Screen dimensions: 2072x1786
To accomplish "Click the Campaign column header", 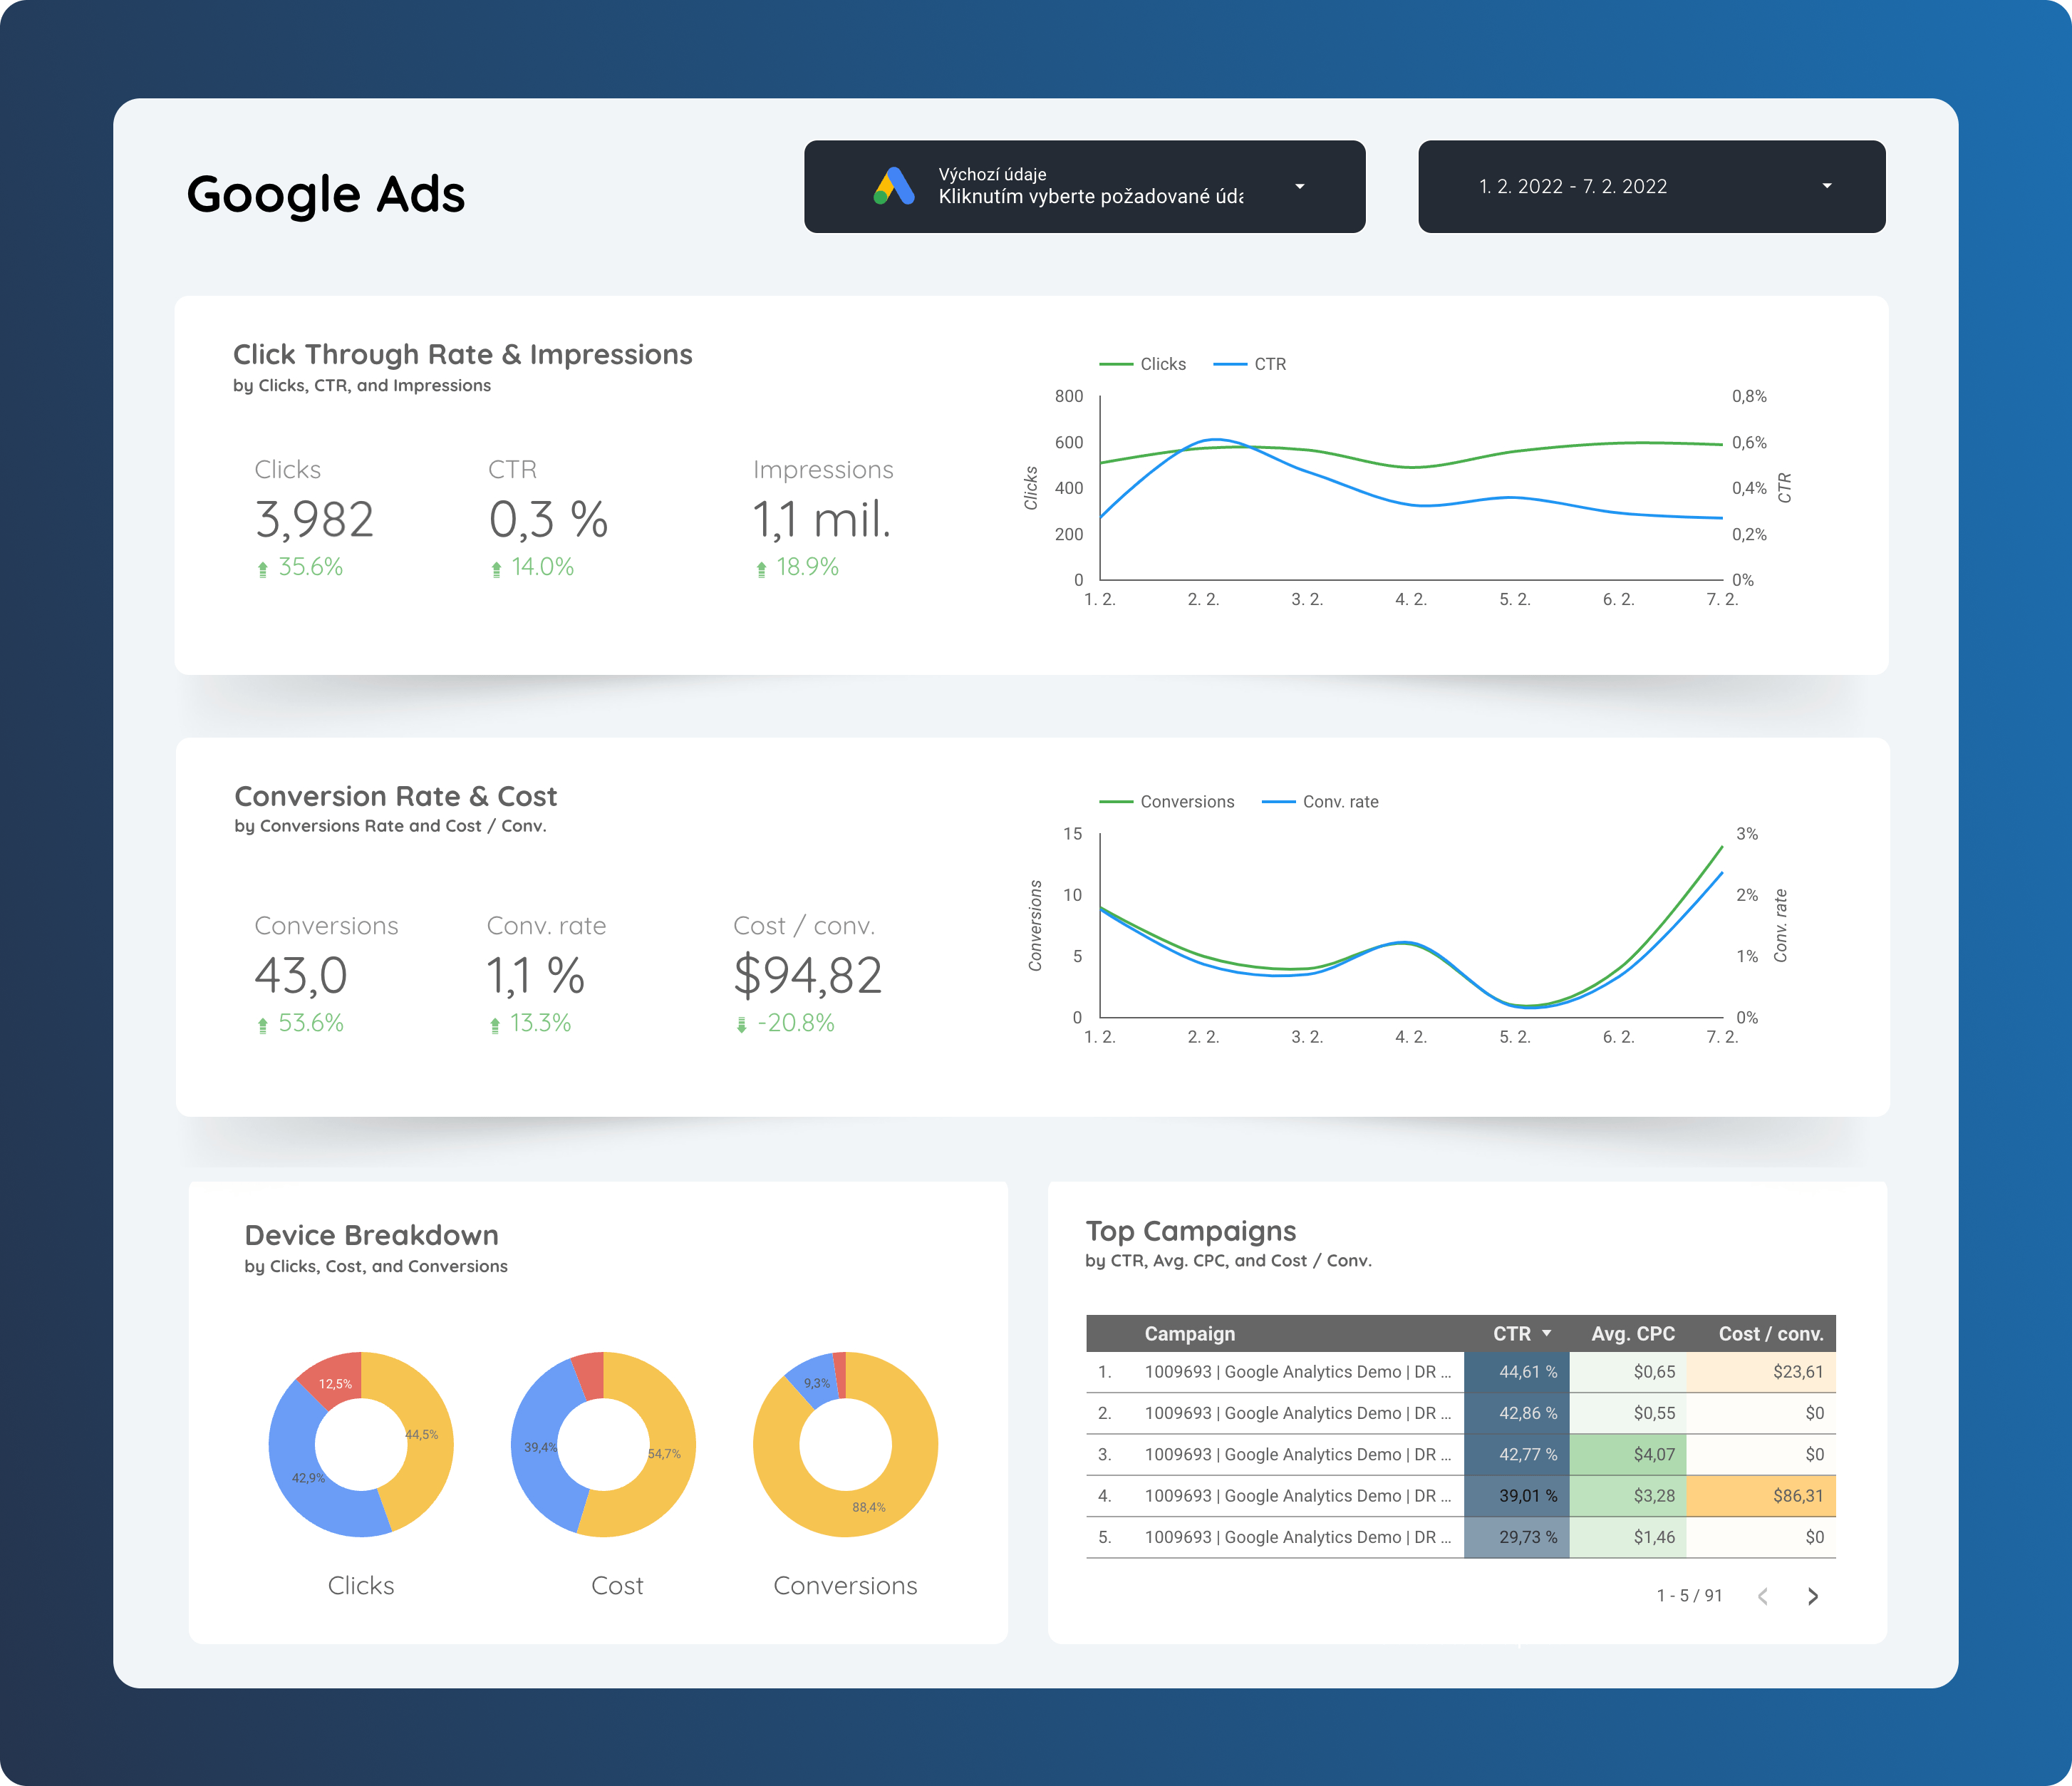I will pyautogui.click(x=1190, y=1333).
